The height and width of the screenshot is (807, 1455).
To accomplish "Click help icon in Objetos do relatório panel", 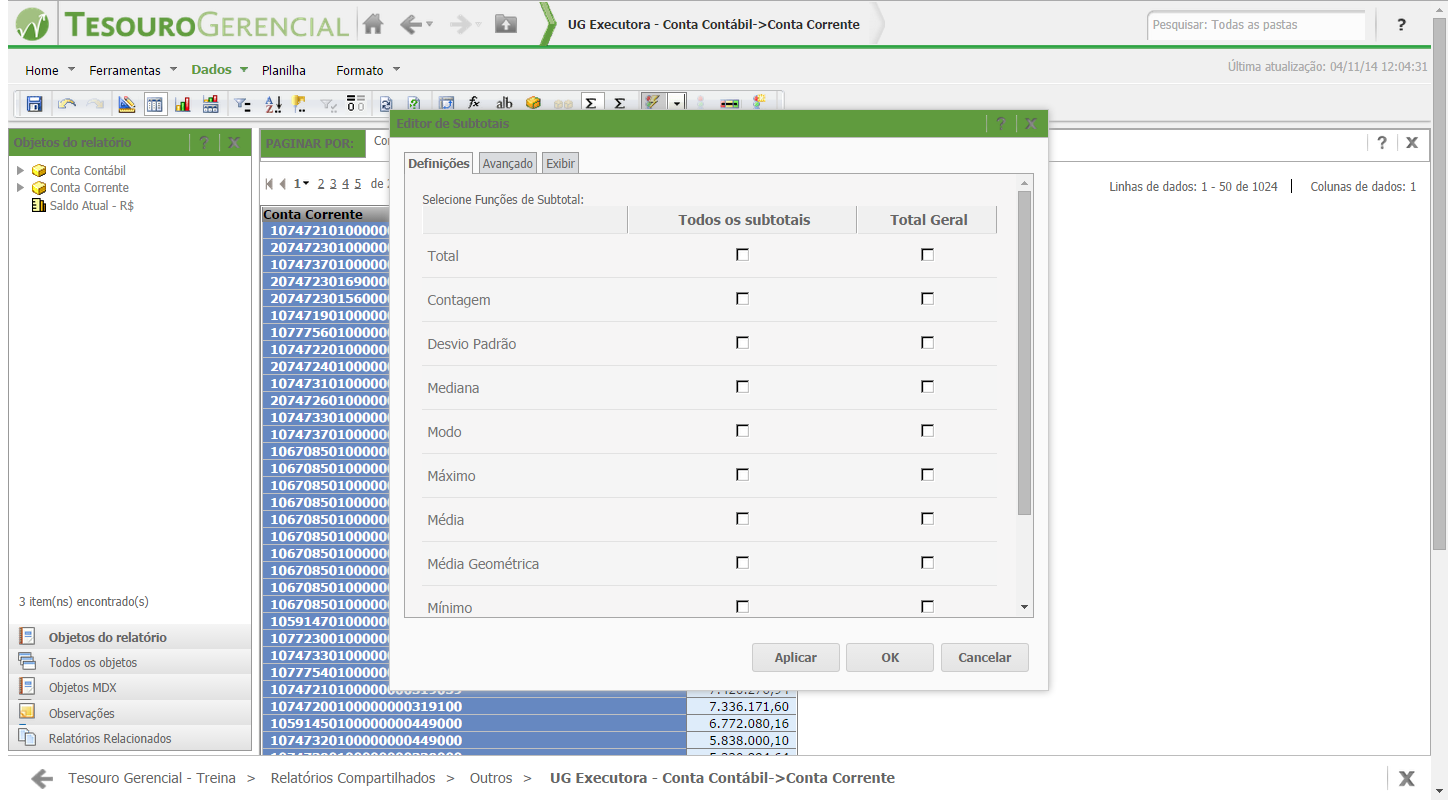I will (x=204, y=143).
